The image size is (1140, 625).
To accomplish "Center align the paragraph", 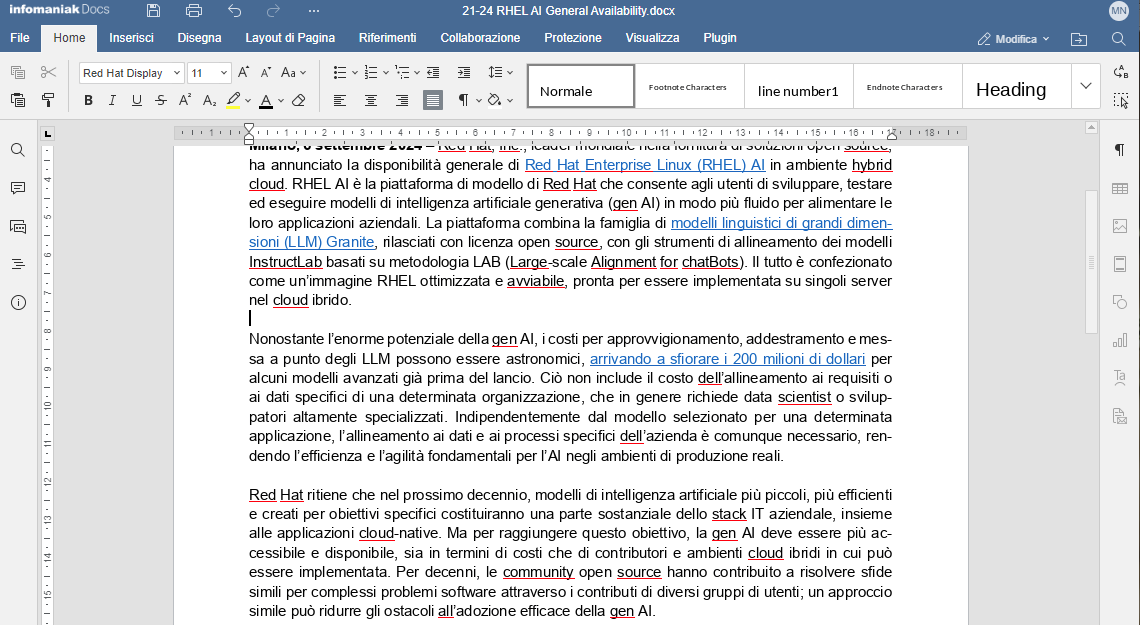I will click(x=371, y=100).
